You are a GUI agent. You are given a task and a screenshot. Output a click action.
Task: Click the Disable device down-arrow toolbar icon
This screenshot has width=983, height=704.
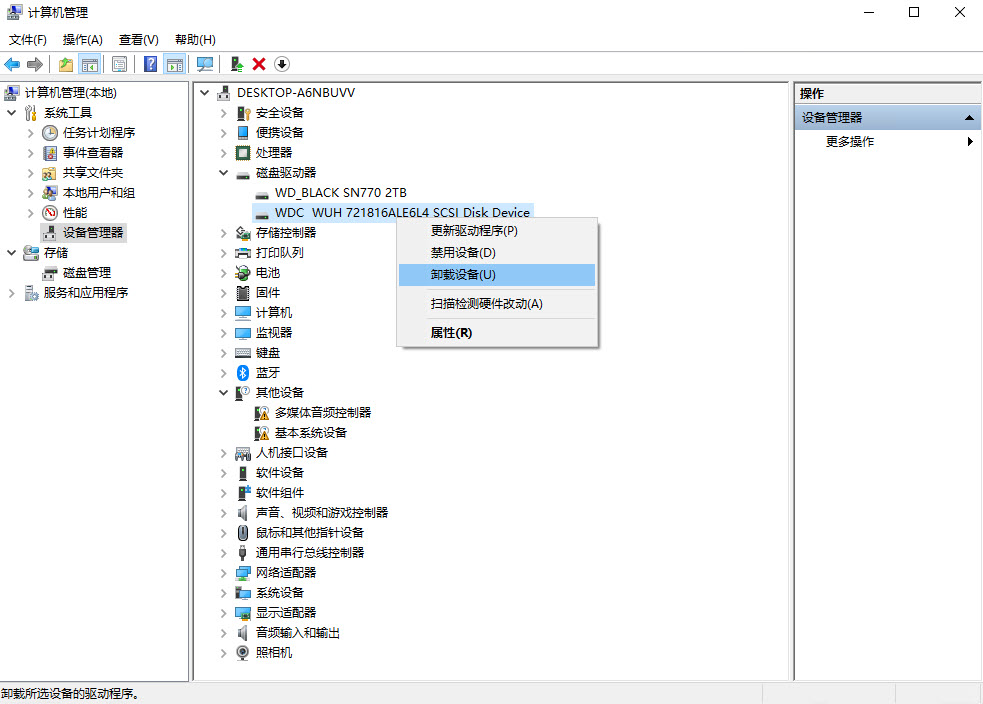tap(282, 64)
